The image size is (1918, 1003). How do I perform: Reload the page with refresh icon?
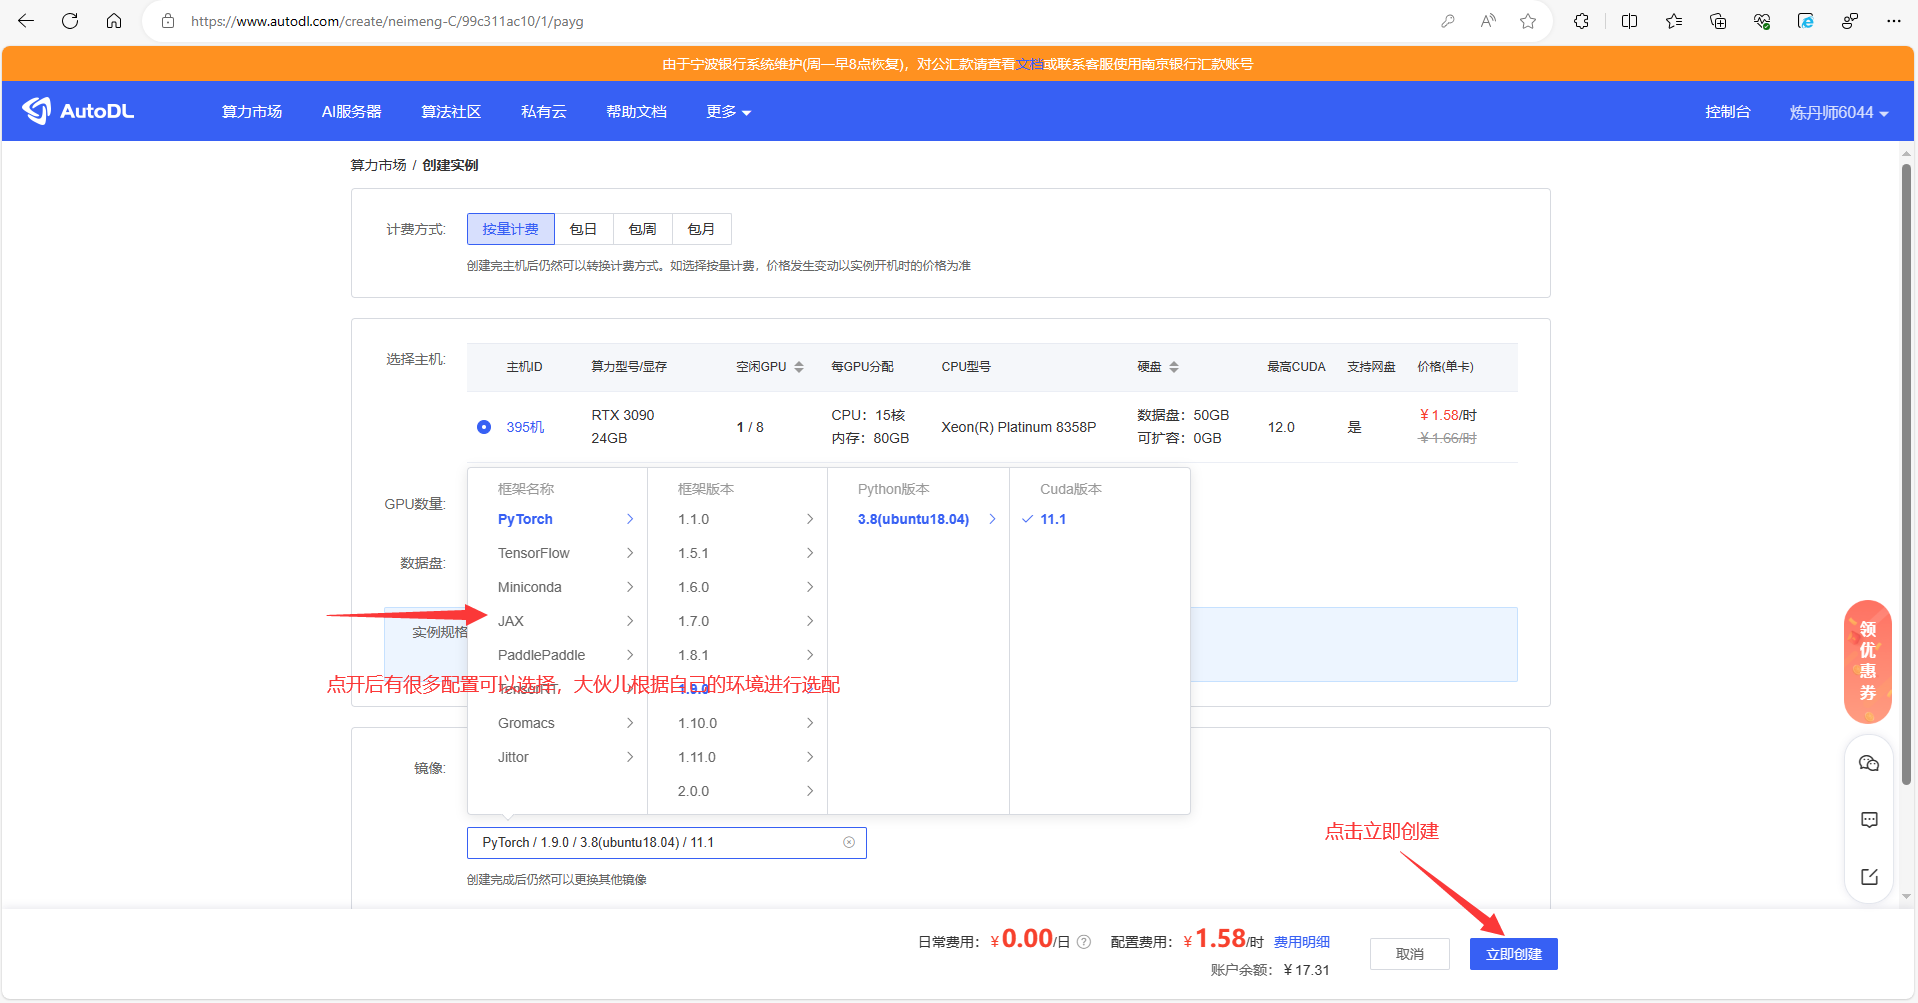[x=70, y=21]
